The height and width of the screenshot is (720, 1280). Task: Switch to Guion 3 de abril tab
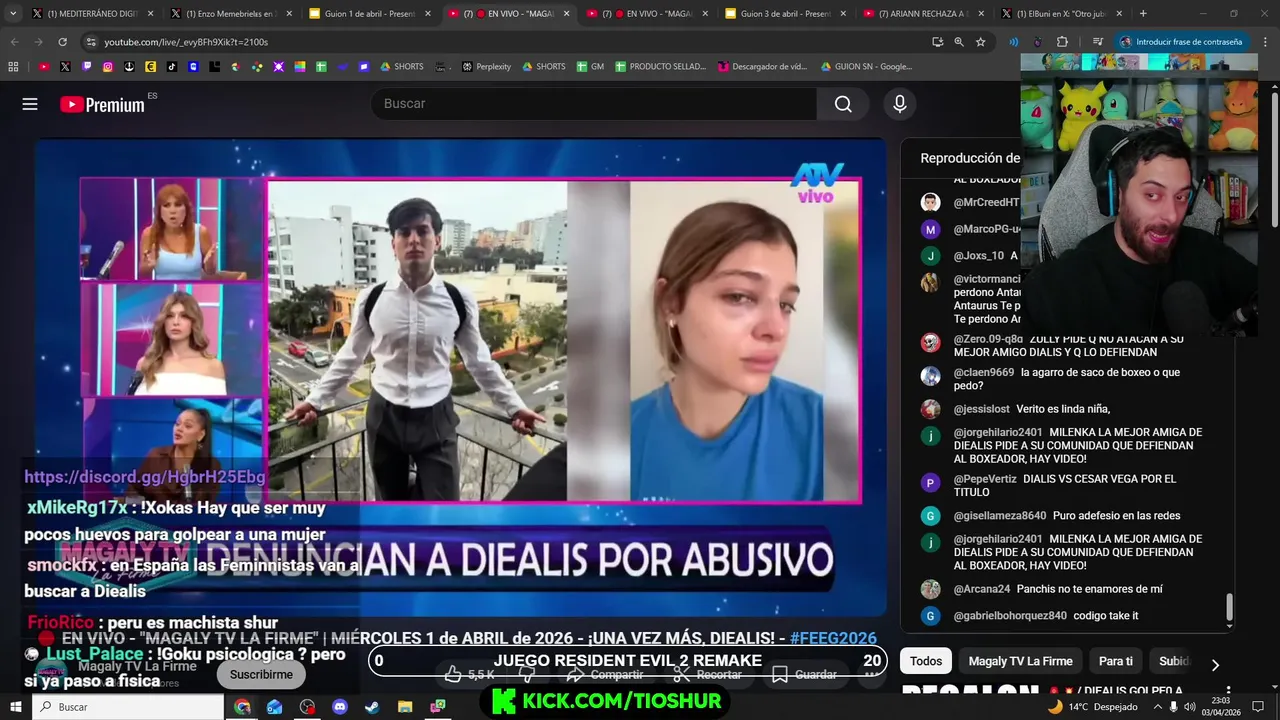click(784, 14)
